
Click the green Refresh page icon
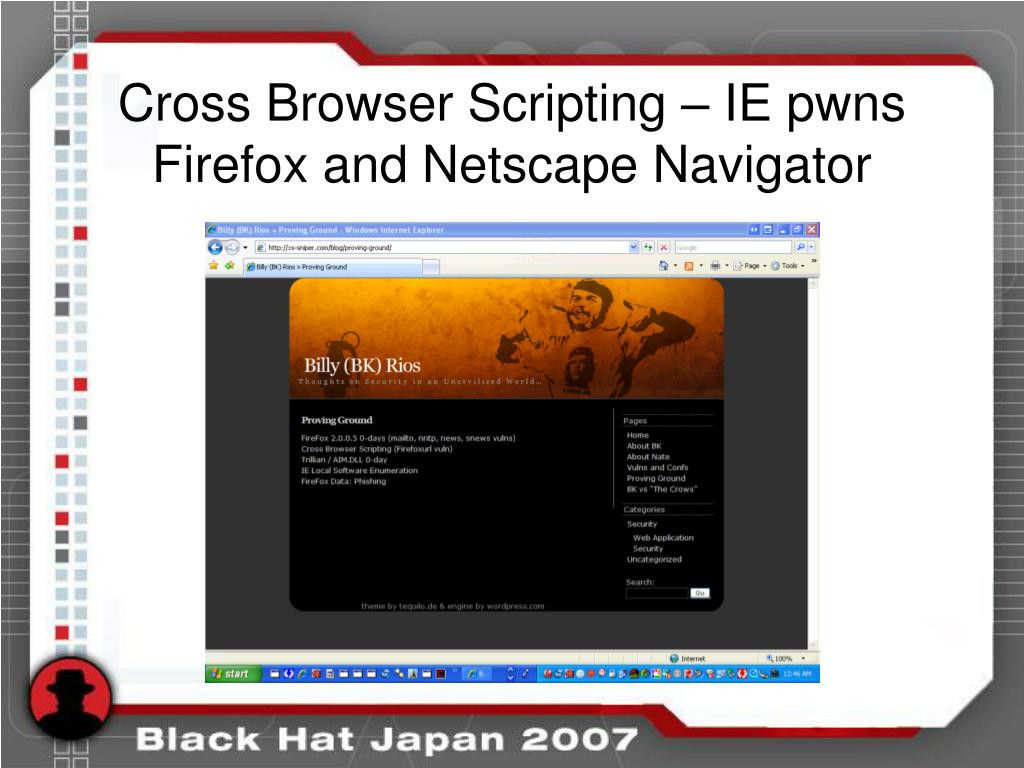pos(648,248)
